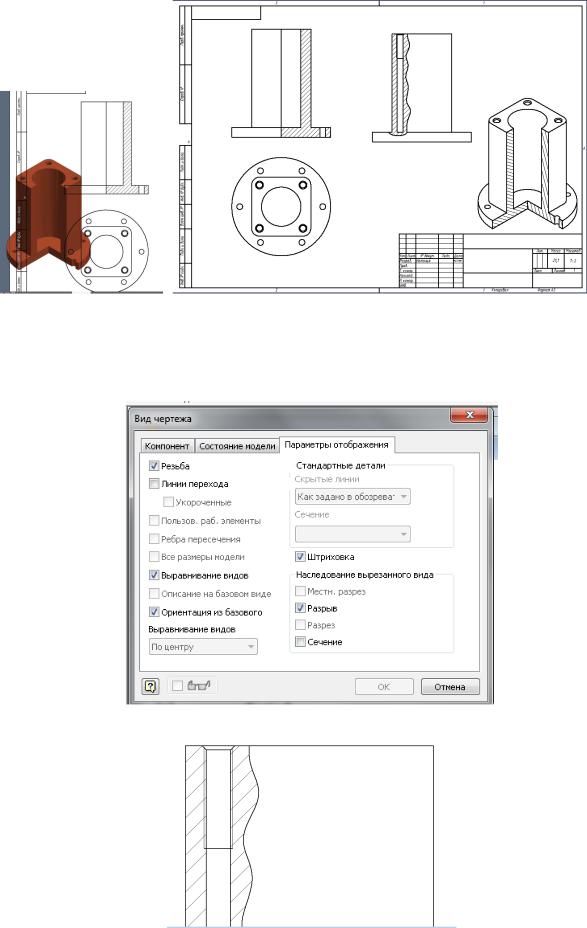Open the Как задано в обозревателе dropdown
The width and height of the screenshot is (587, 928).
353,497
